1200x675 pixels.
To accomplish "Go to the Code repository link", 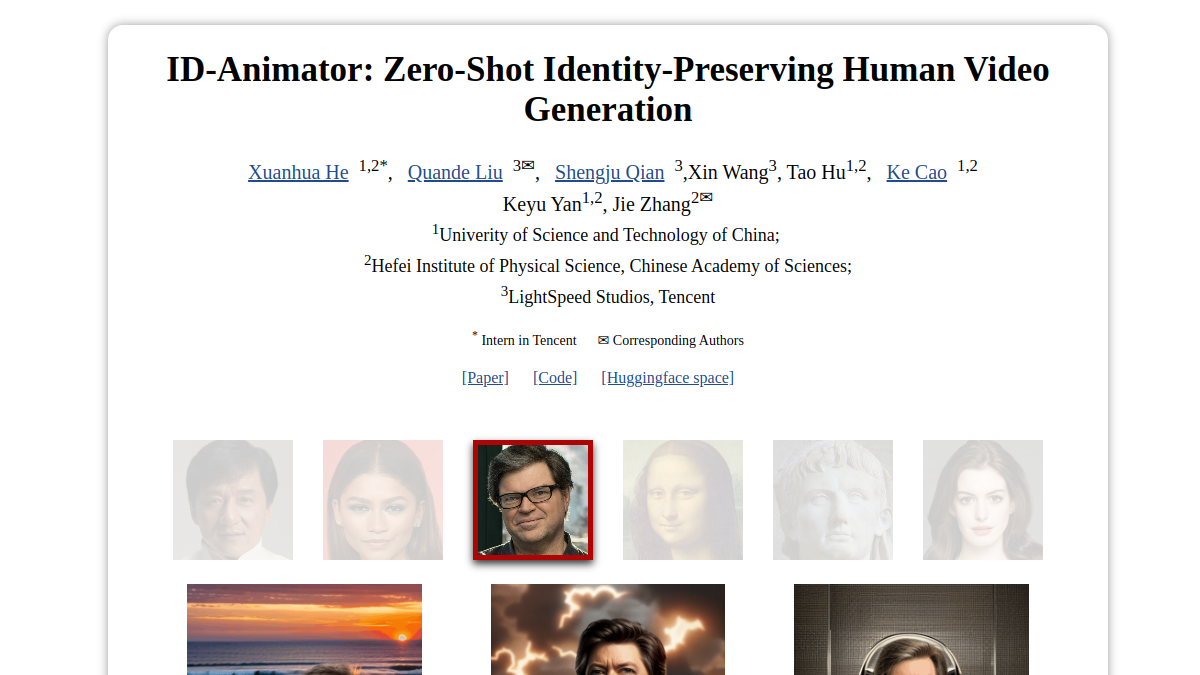I will pyautogui.click(x=555, y=377).
